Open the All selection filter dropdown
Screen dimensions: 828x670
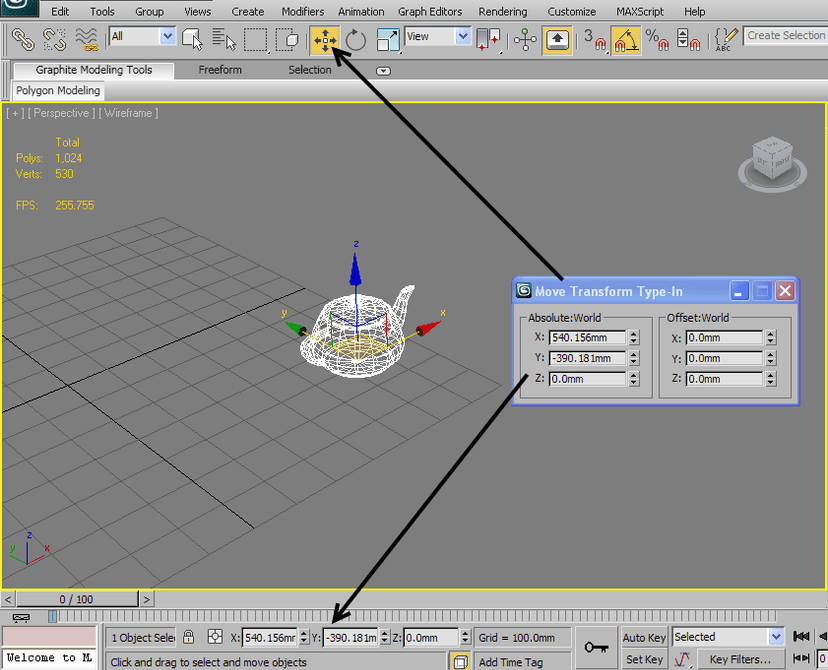[x=143, y=36]
